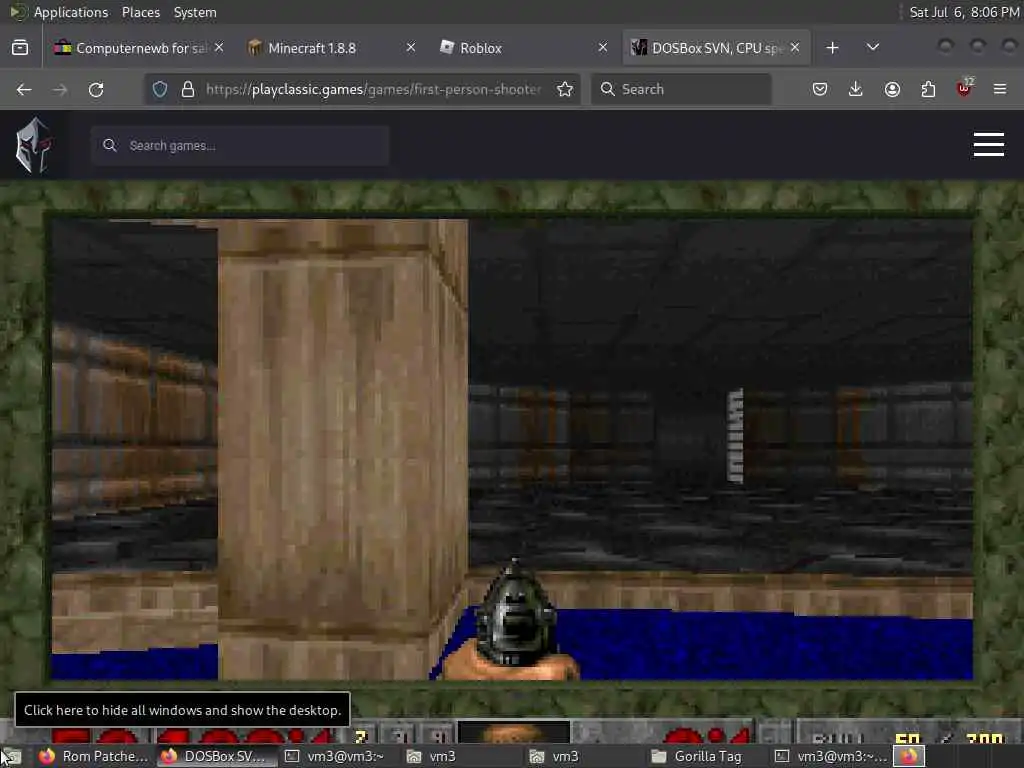Go back with the browser back arrow
The image size is (1024, 768).
coord(24,89)
